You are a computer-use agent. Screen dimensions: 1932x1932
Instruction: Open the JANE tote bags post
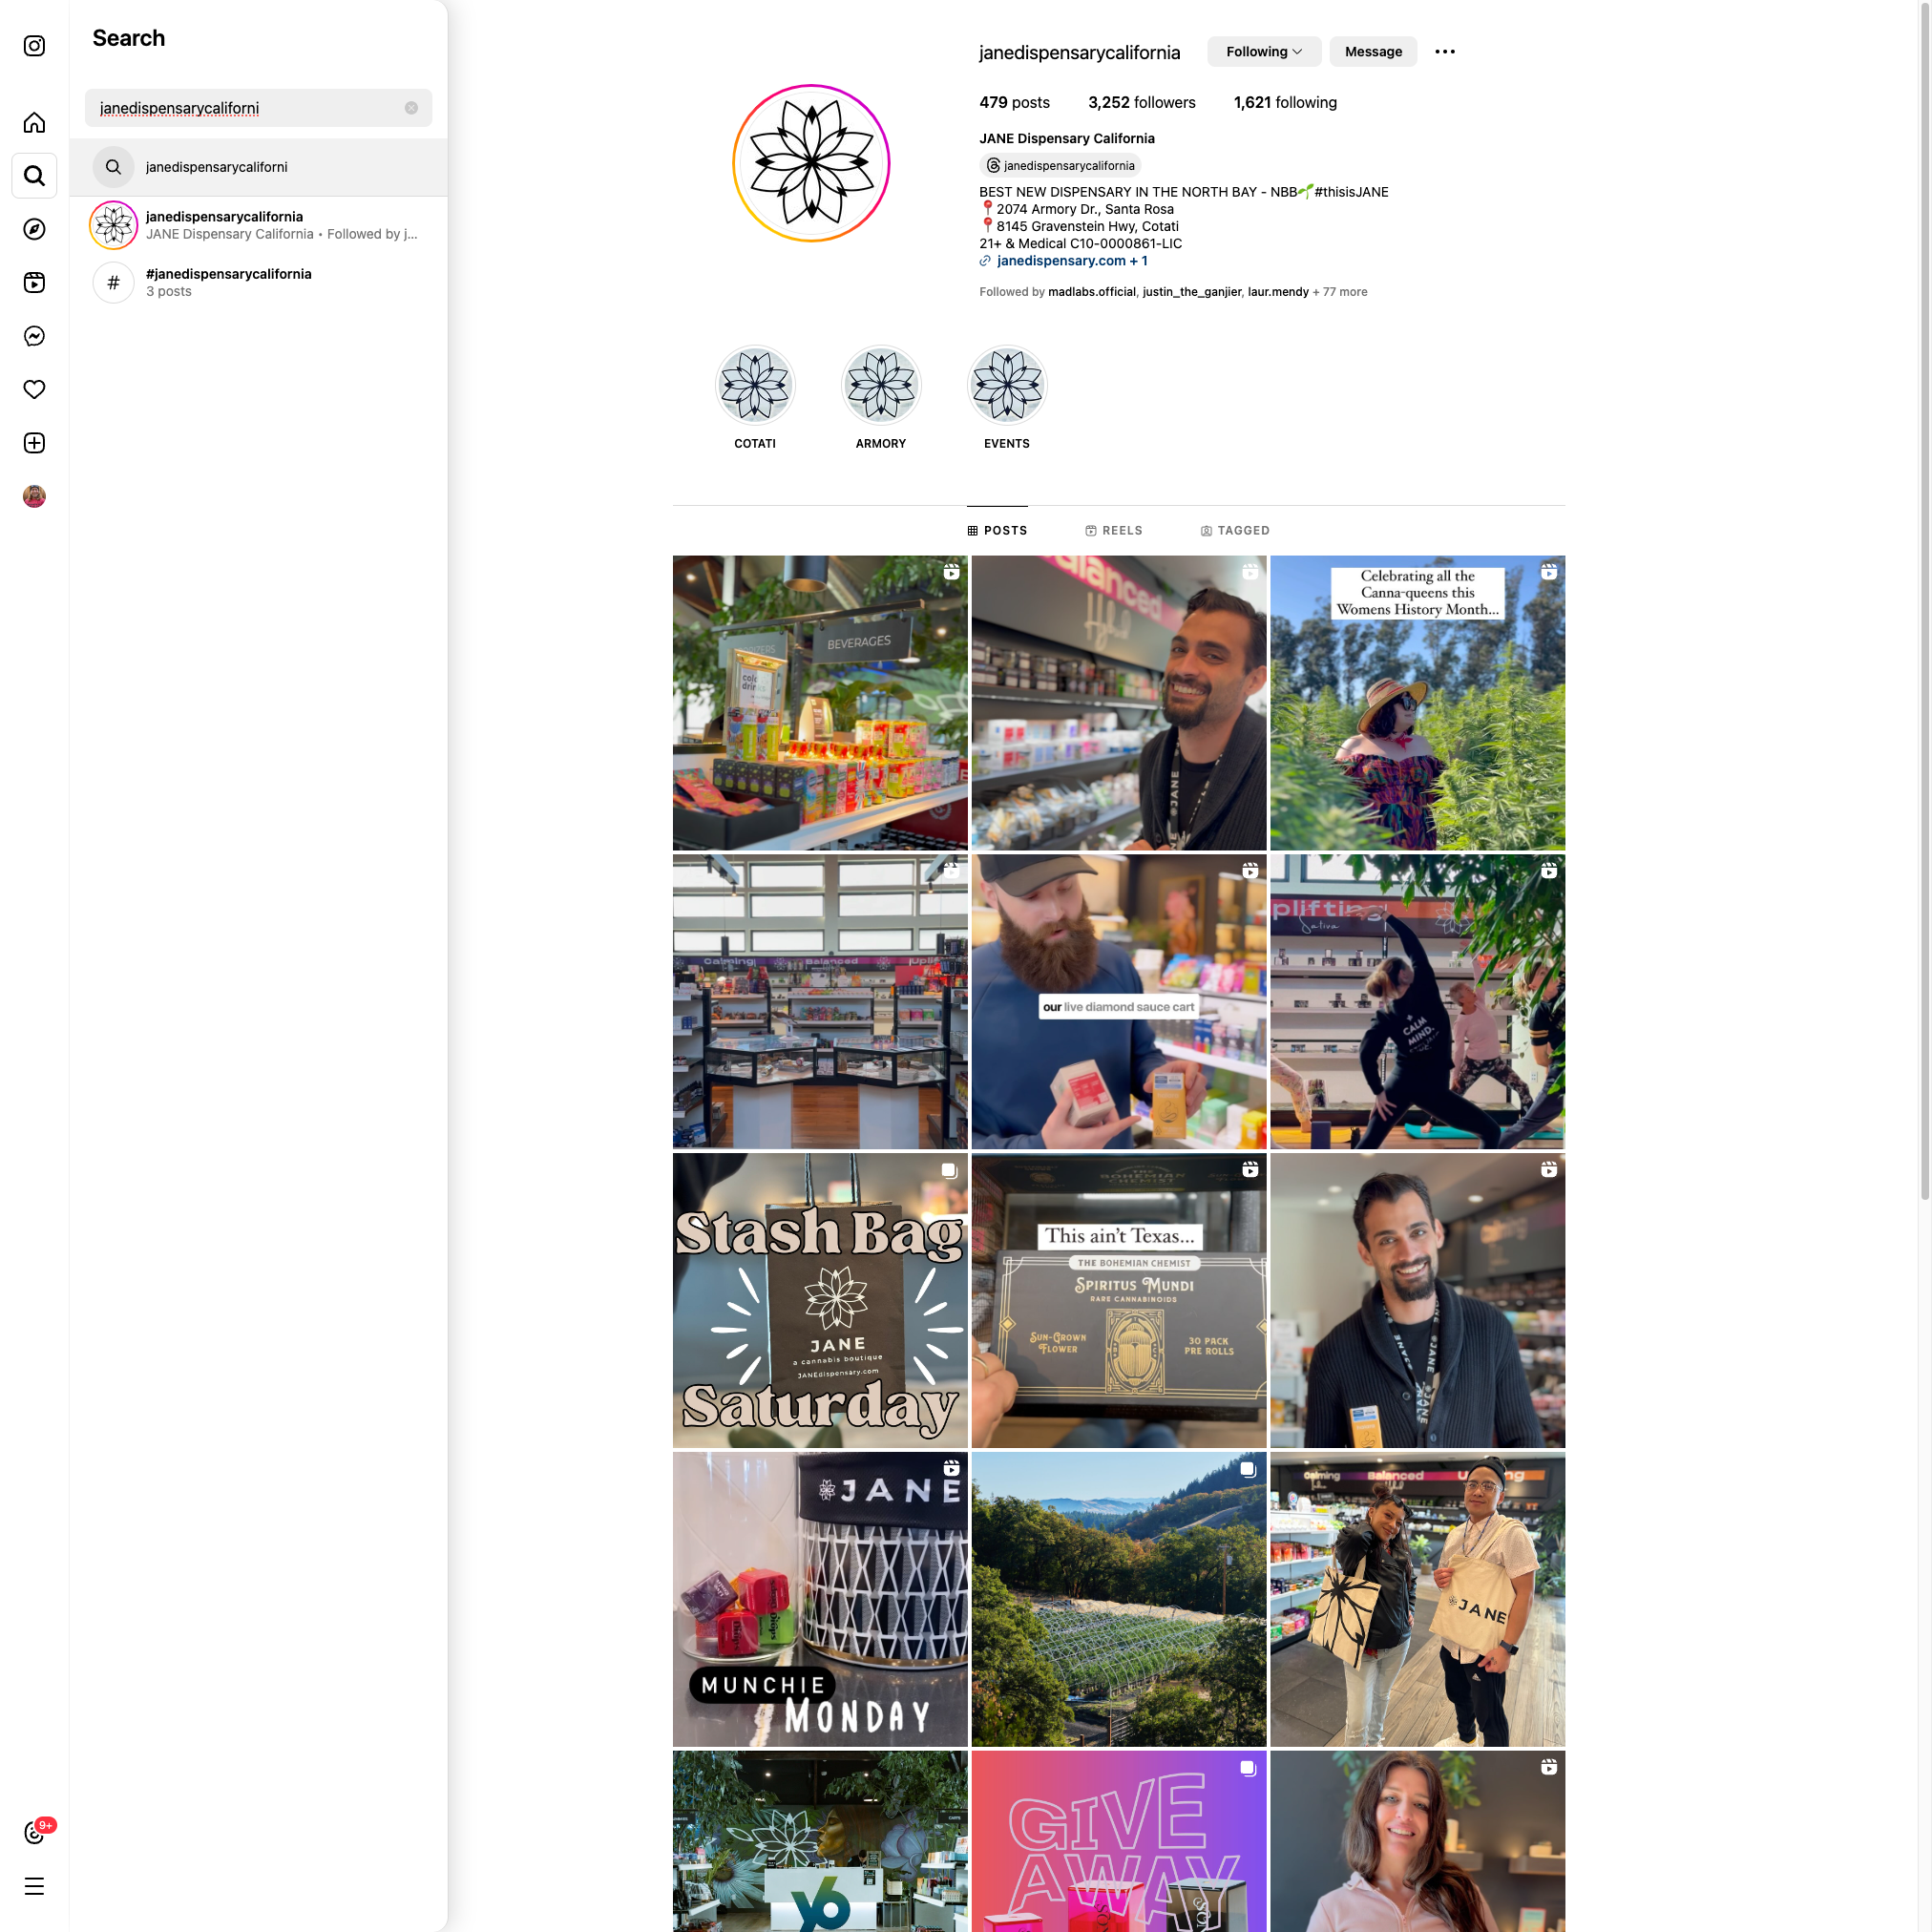(1417, 1599)
